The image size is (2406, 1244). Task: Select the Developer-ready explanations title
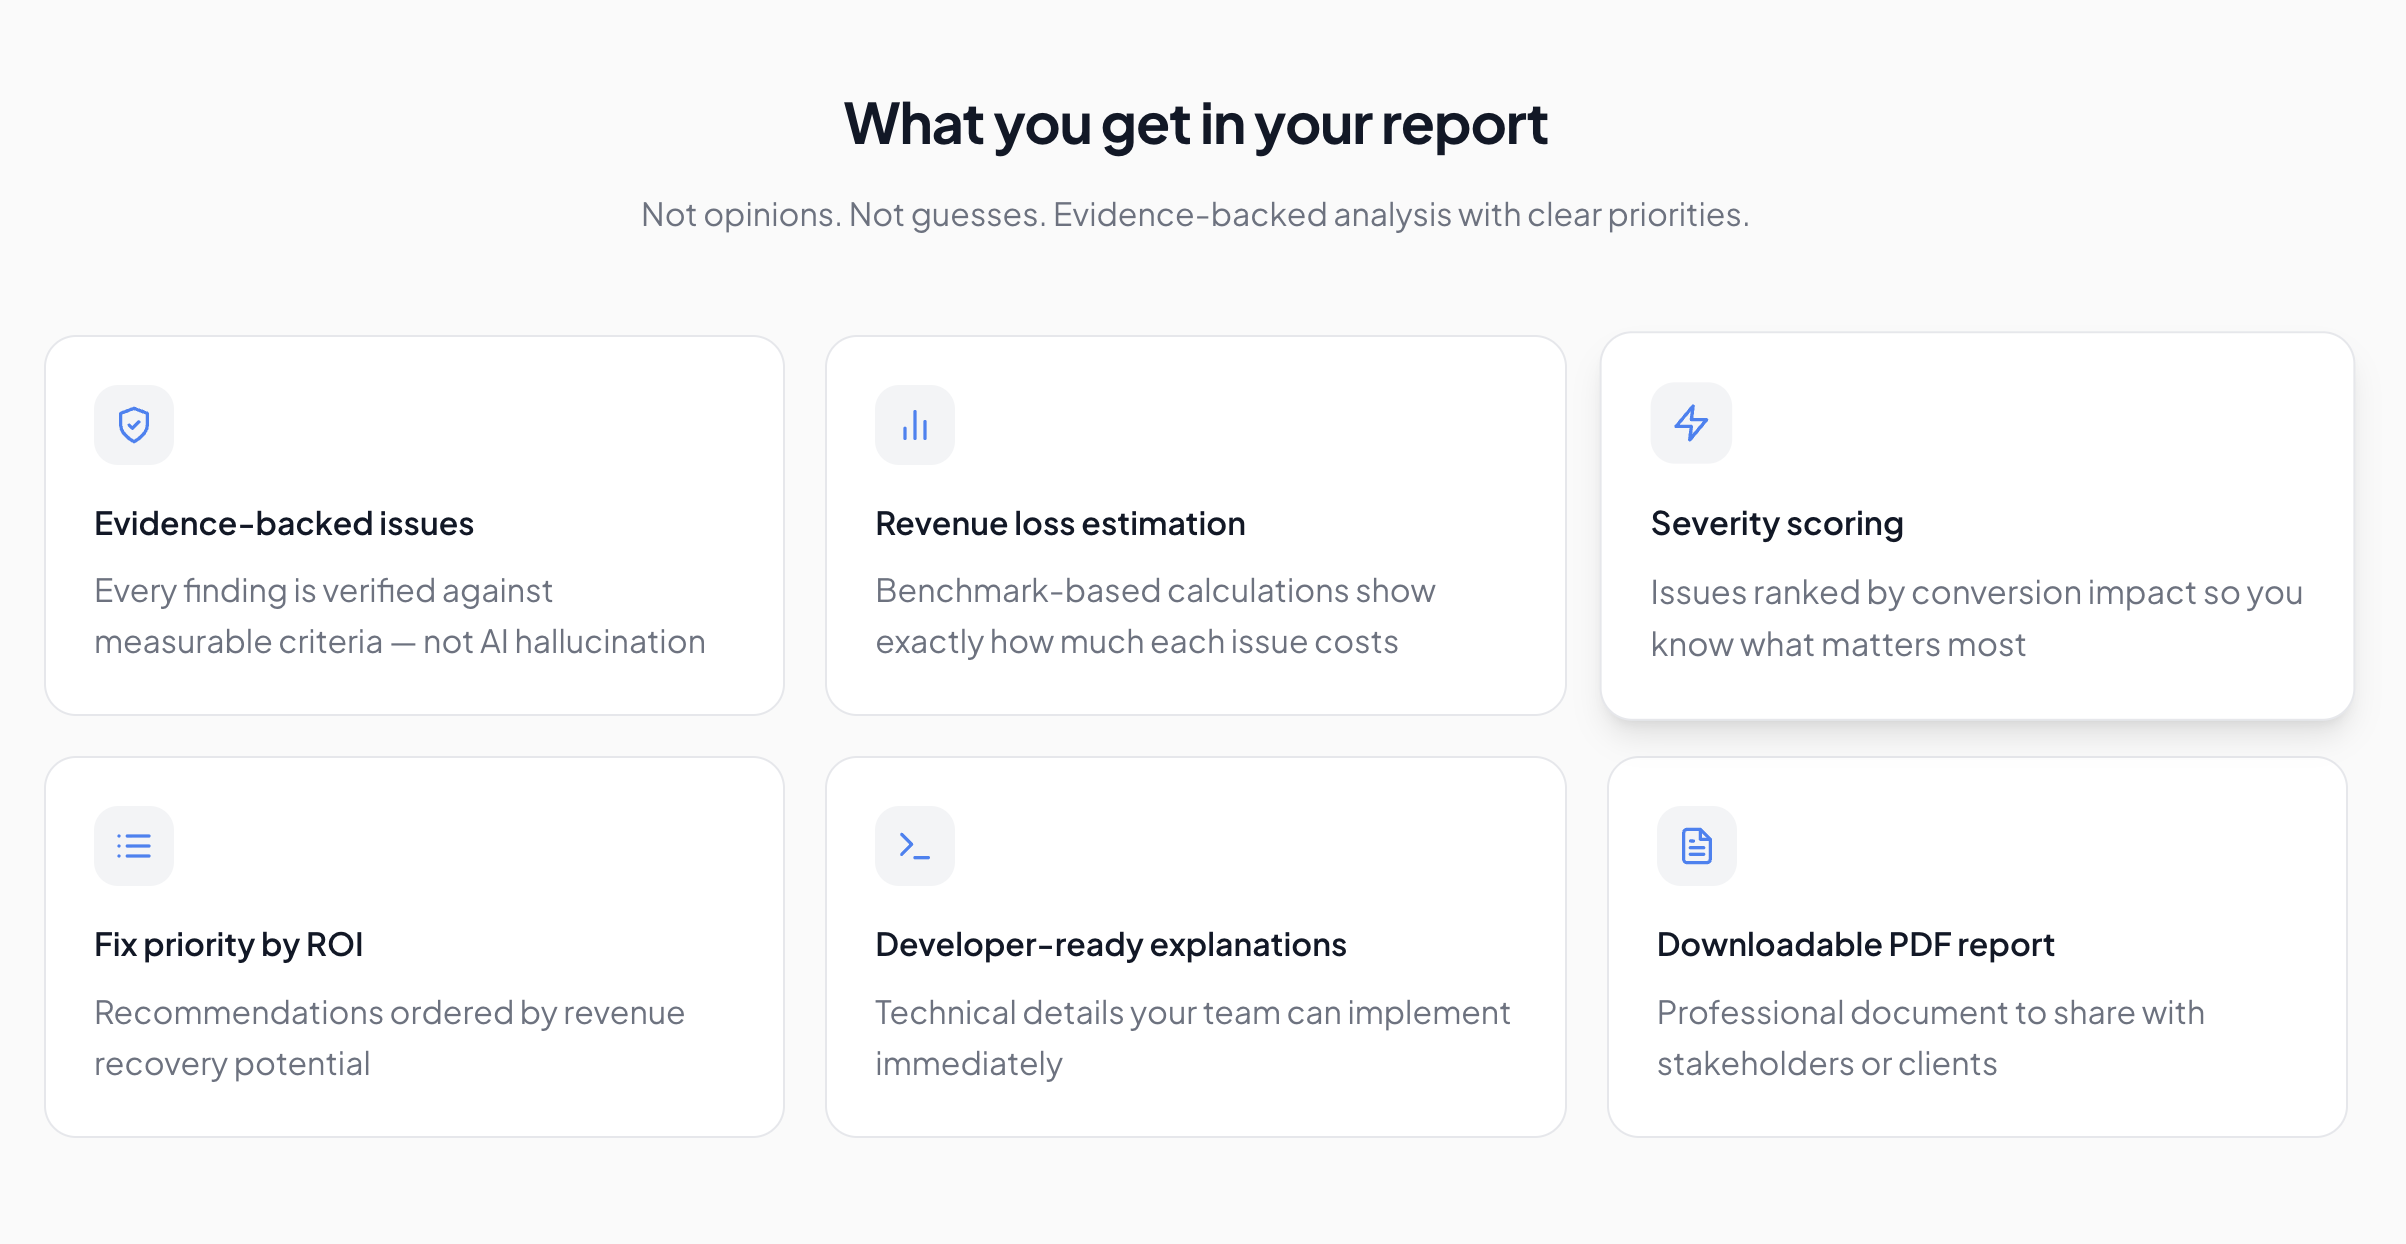(1110, 943)
